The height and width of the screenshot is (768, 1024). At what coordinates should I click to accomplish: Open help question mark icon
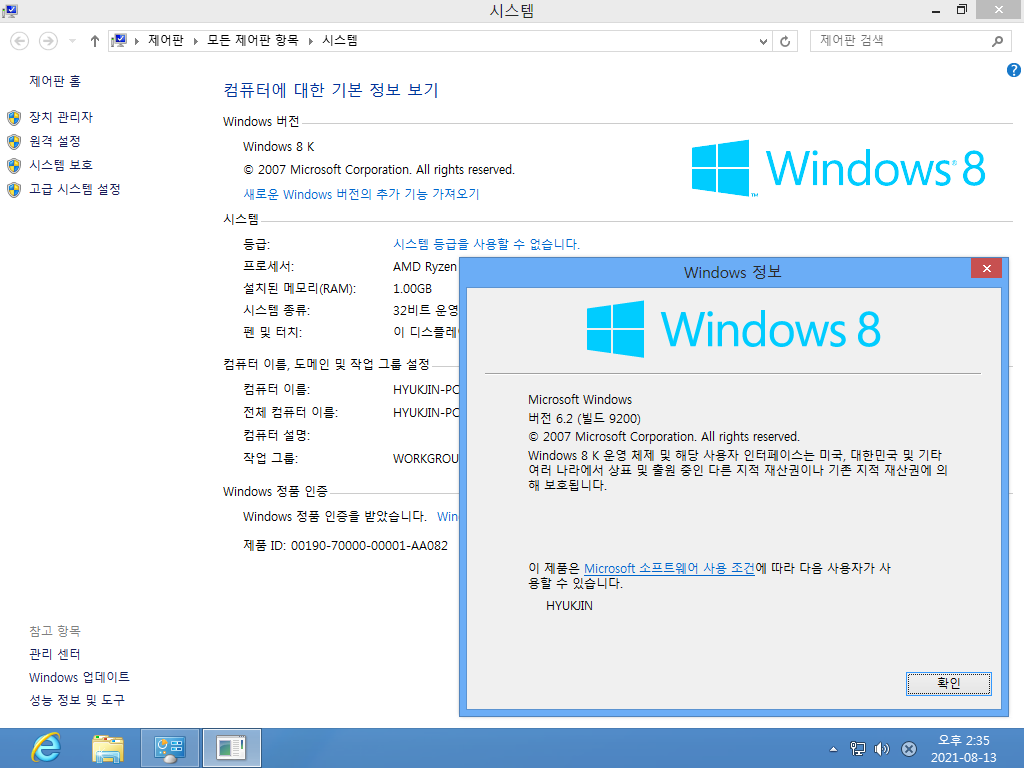pyautogui.click(x=1014, y=70)
